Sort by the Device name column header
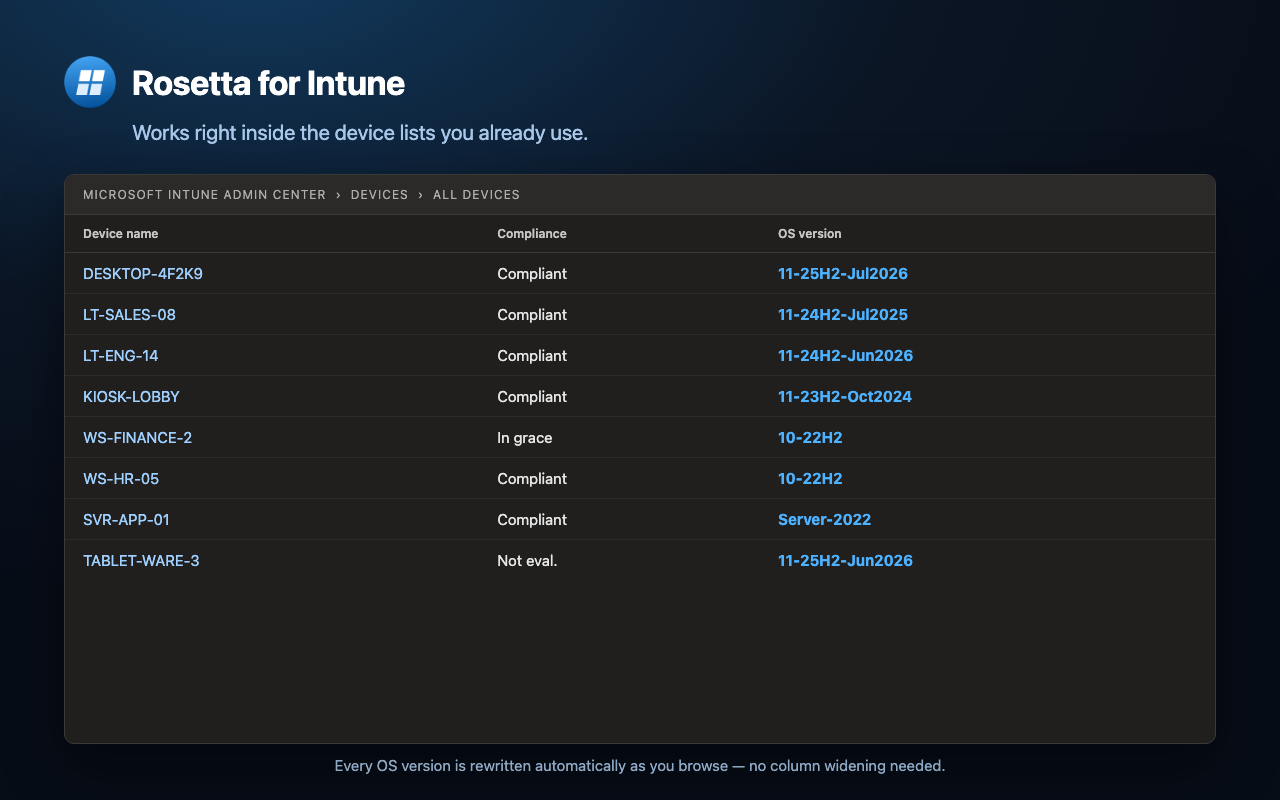Screen dimensions: 1280x800 click(120, 234)
